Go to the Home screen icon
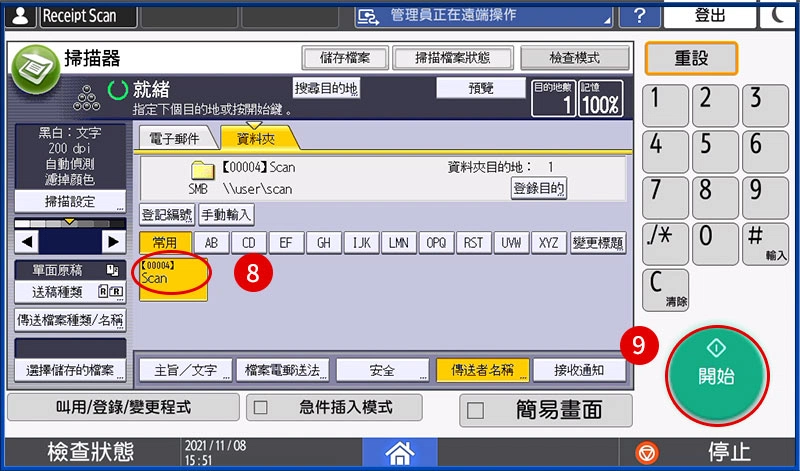The image size is (800, 471). point(400,453)
